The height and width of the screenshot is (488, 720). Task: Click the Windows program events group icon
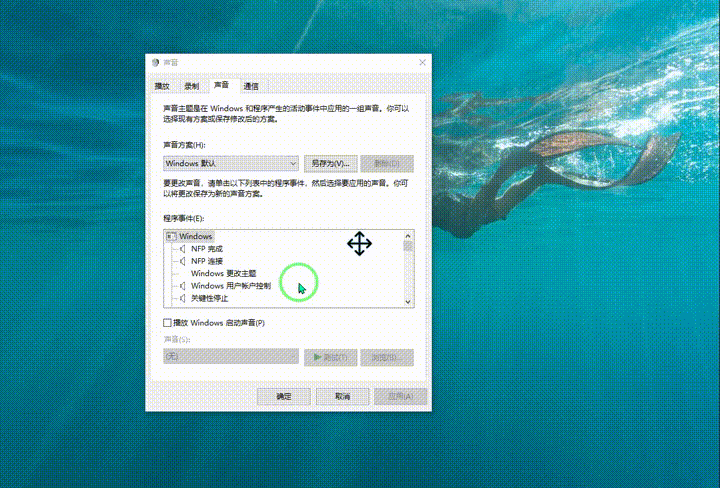point(171,236)
